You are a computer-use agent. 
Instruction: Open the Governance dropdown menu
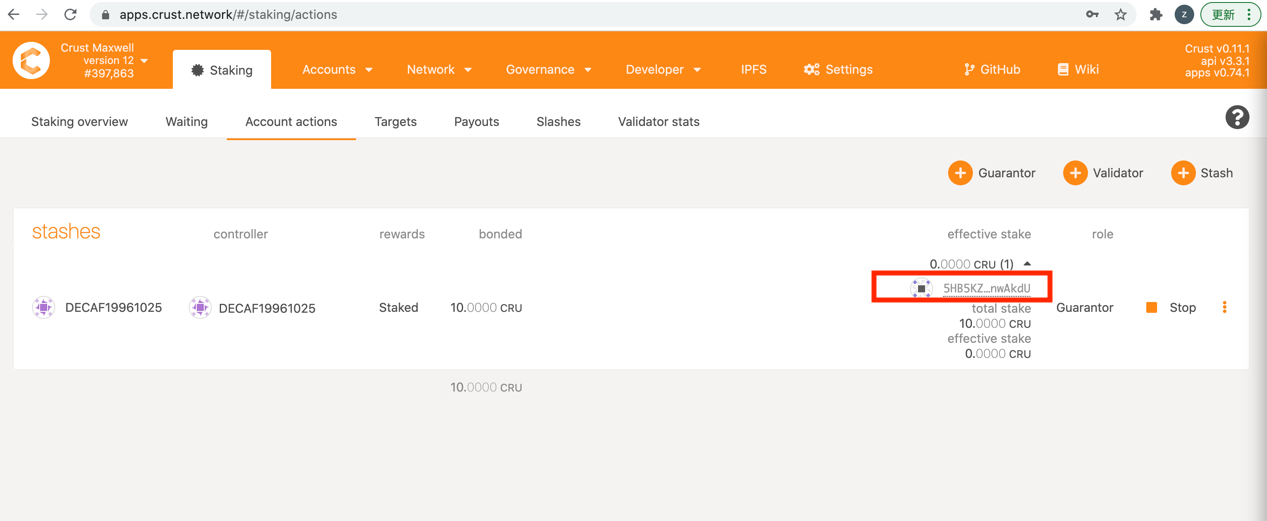pyautogui.click(x=548, y=70)
